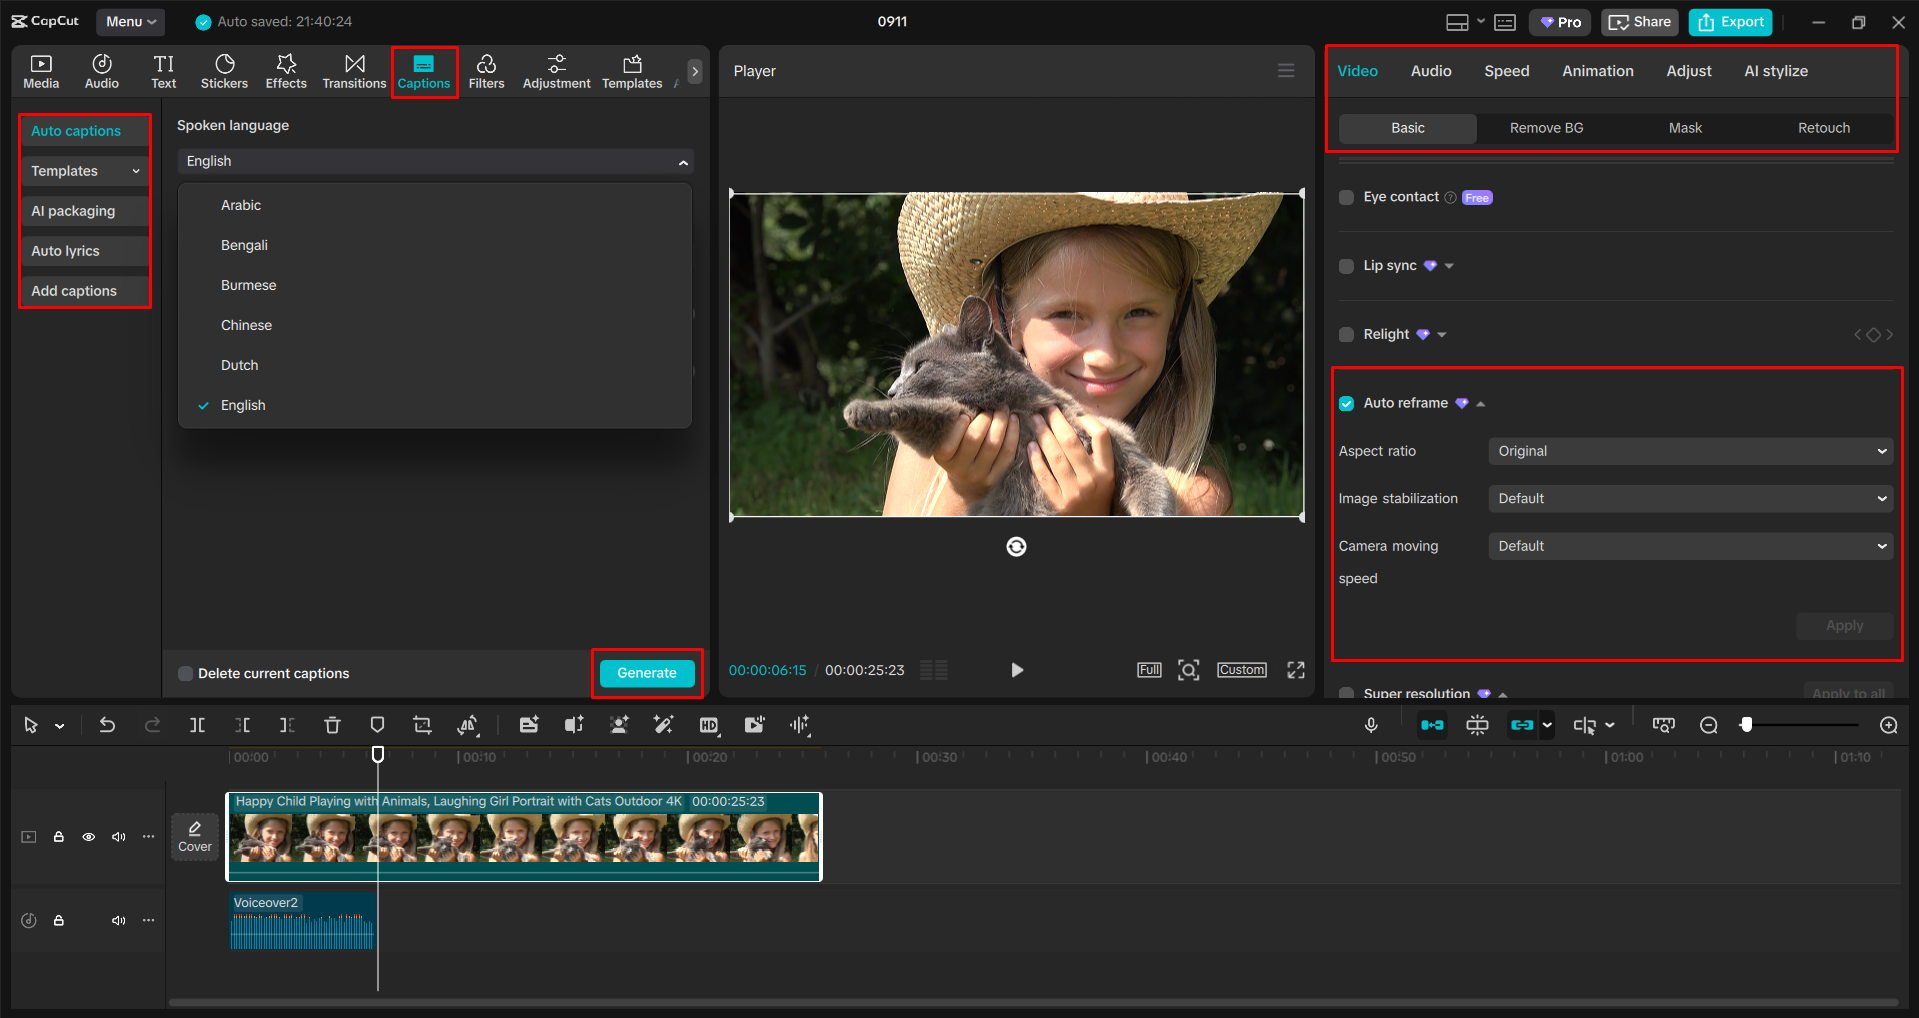Click the Cover edit button
This screenshot has width=1919, height=1018.
(x=195, y=836)
